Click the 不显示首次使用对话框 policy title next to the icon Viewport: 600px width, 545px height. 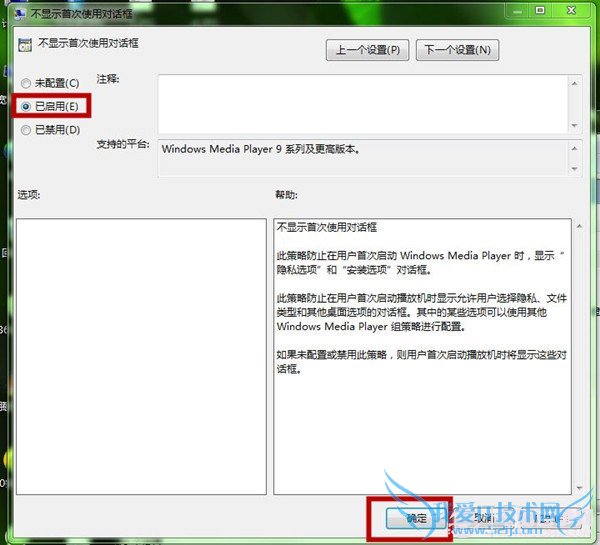88,43
